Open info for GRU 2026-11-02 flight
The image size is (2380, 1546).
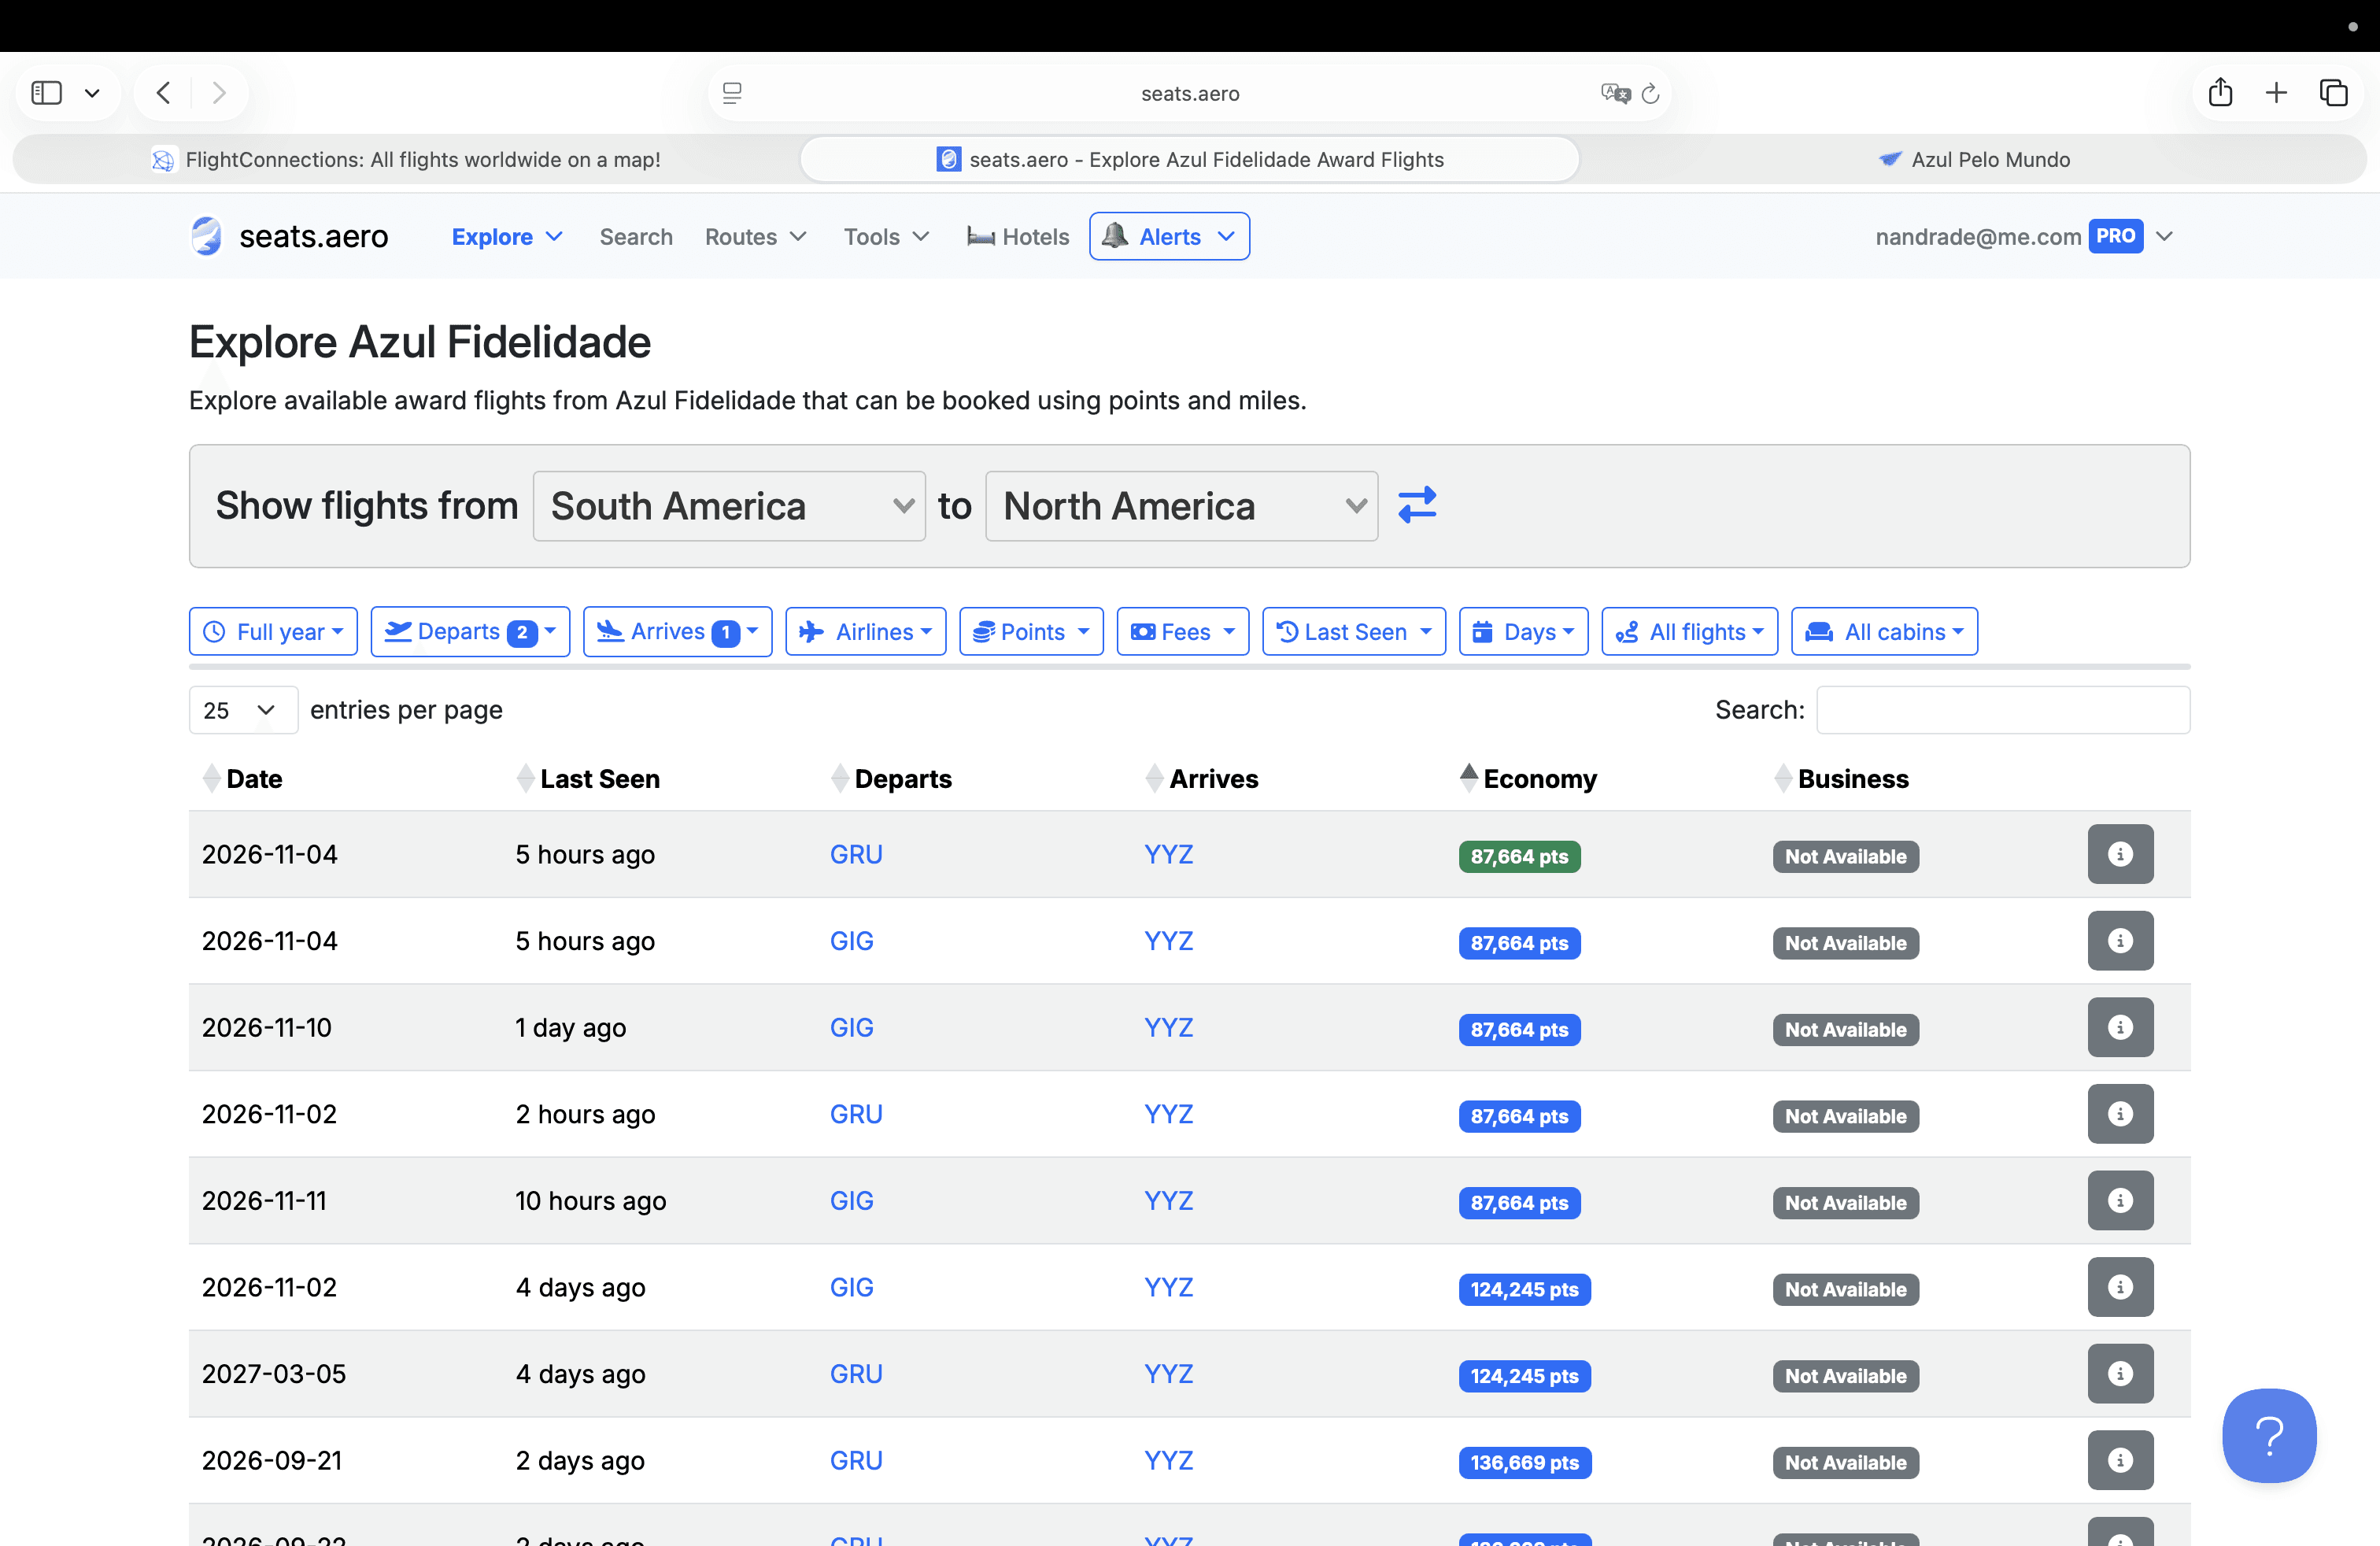[x=2120, y=1114]
